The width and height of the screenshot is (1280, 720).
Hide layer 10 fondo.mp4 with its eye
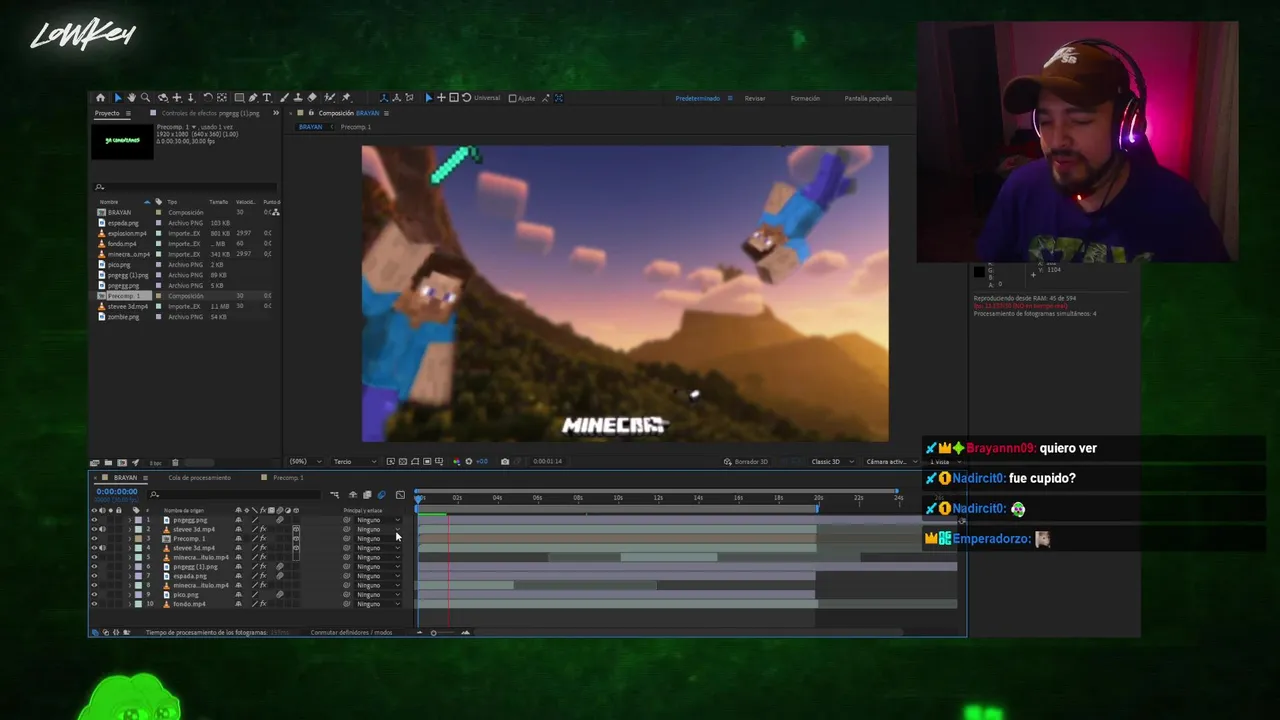pyautogui.click(x=94, y=604)
